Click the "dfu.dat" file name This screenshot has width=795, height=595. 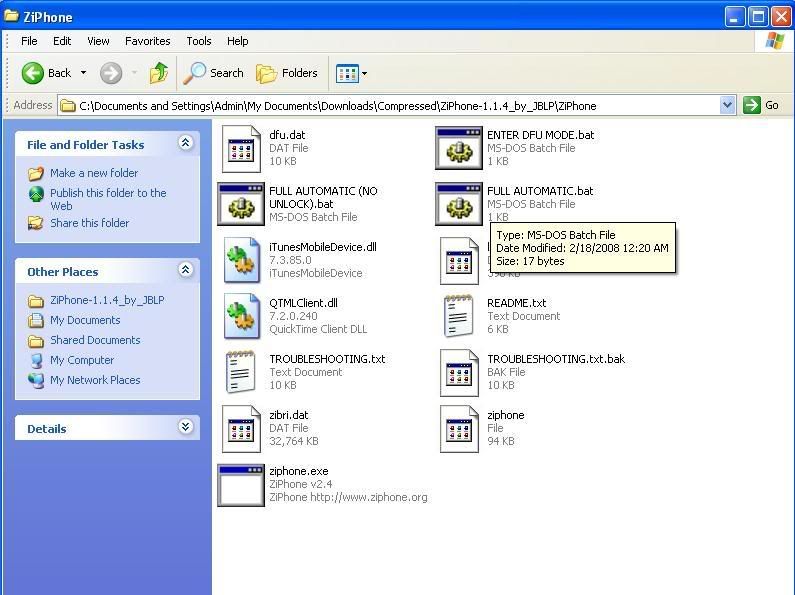pyautogui.click(x=287, y=135)
